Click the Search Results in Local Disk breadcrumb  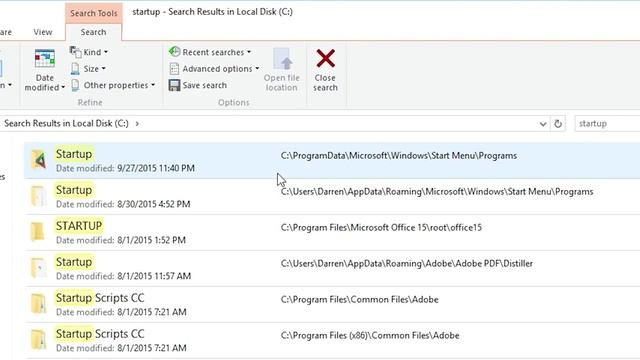[x=66, y=123]
